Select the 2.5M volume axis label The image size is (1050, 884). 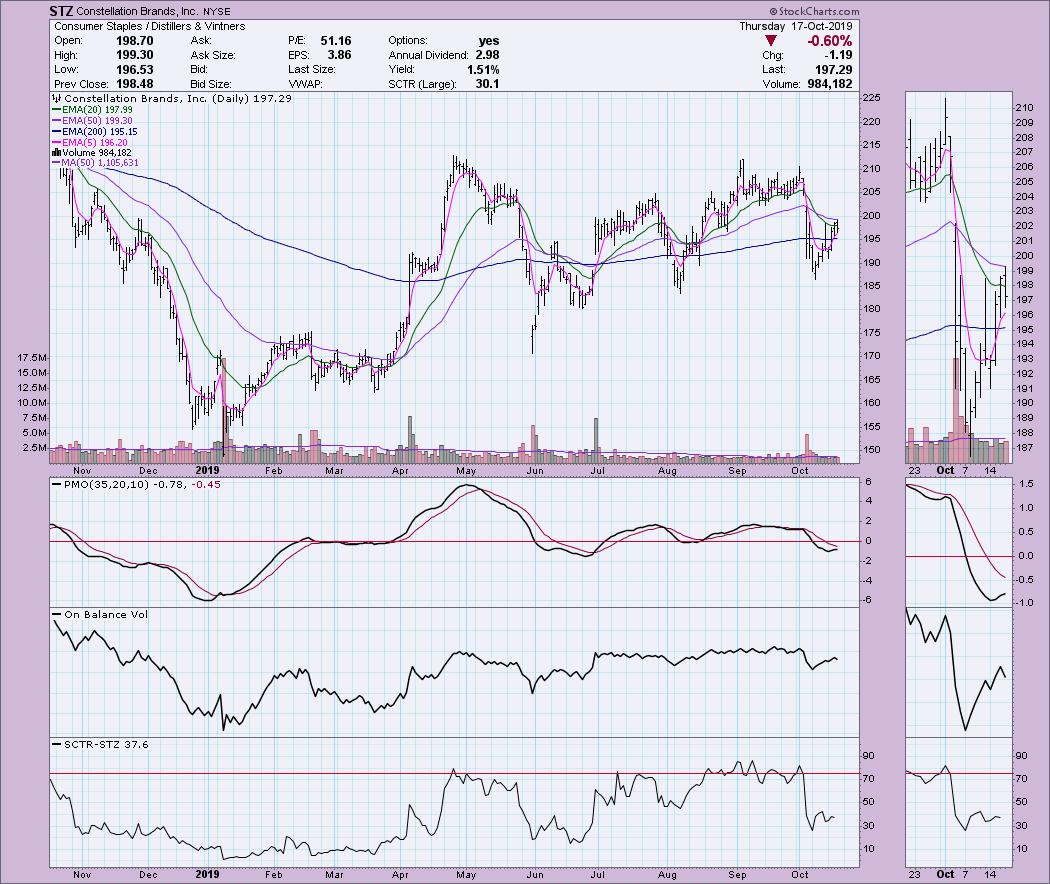pos(35,448)
